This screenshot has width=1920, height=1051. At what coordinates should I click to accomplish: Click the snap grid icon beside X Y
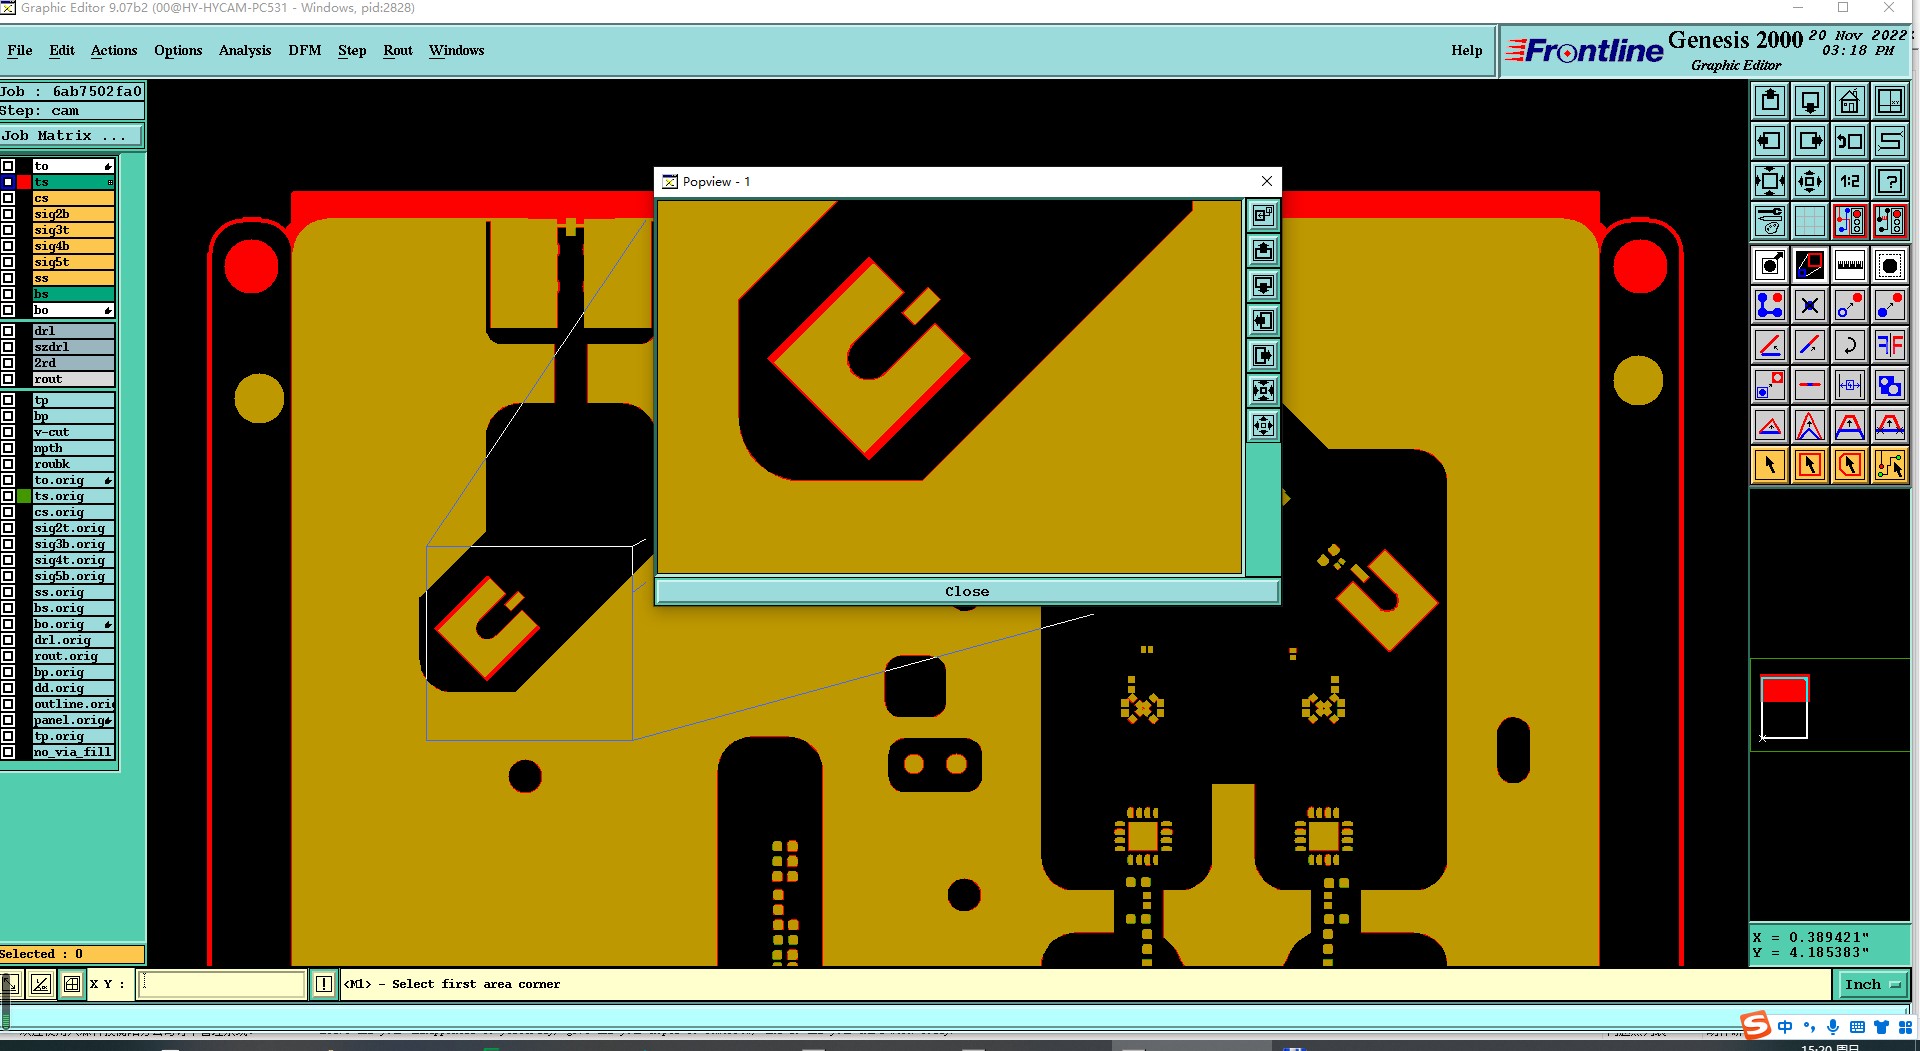tap(72, 984)
